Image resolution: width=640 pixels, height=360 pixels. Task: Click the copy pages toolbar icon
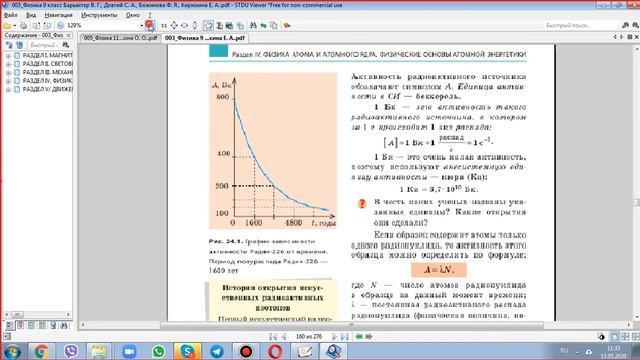click(x=274, y=26)
